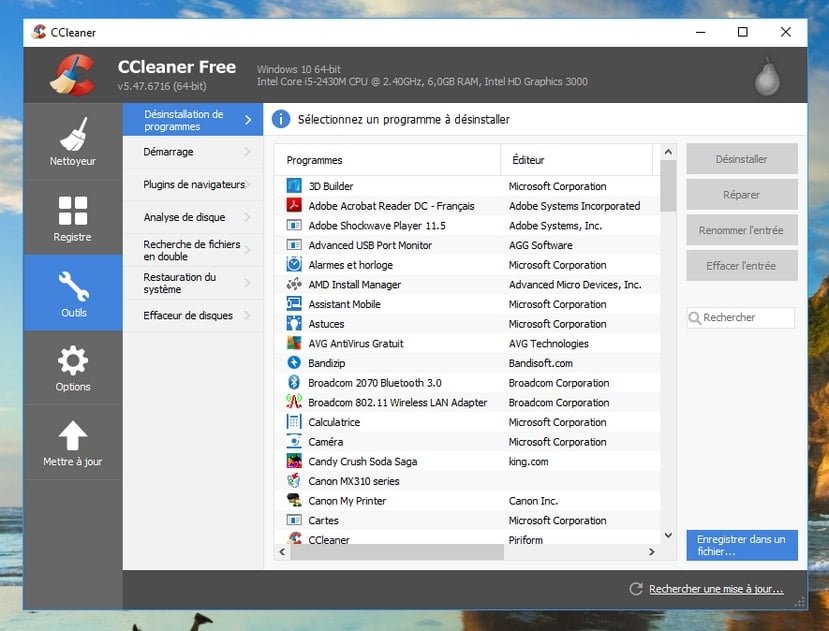The image size is (829, 631).
Task: Sort by the Programmes column header
Action: [x=388, y=160]
